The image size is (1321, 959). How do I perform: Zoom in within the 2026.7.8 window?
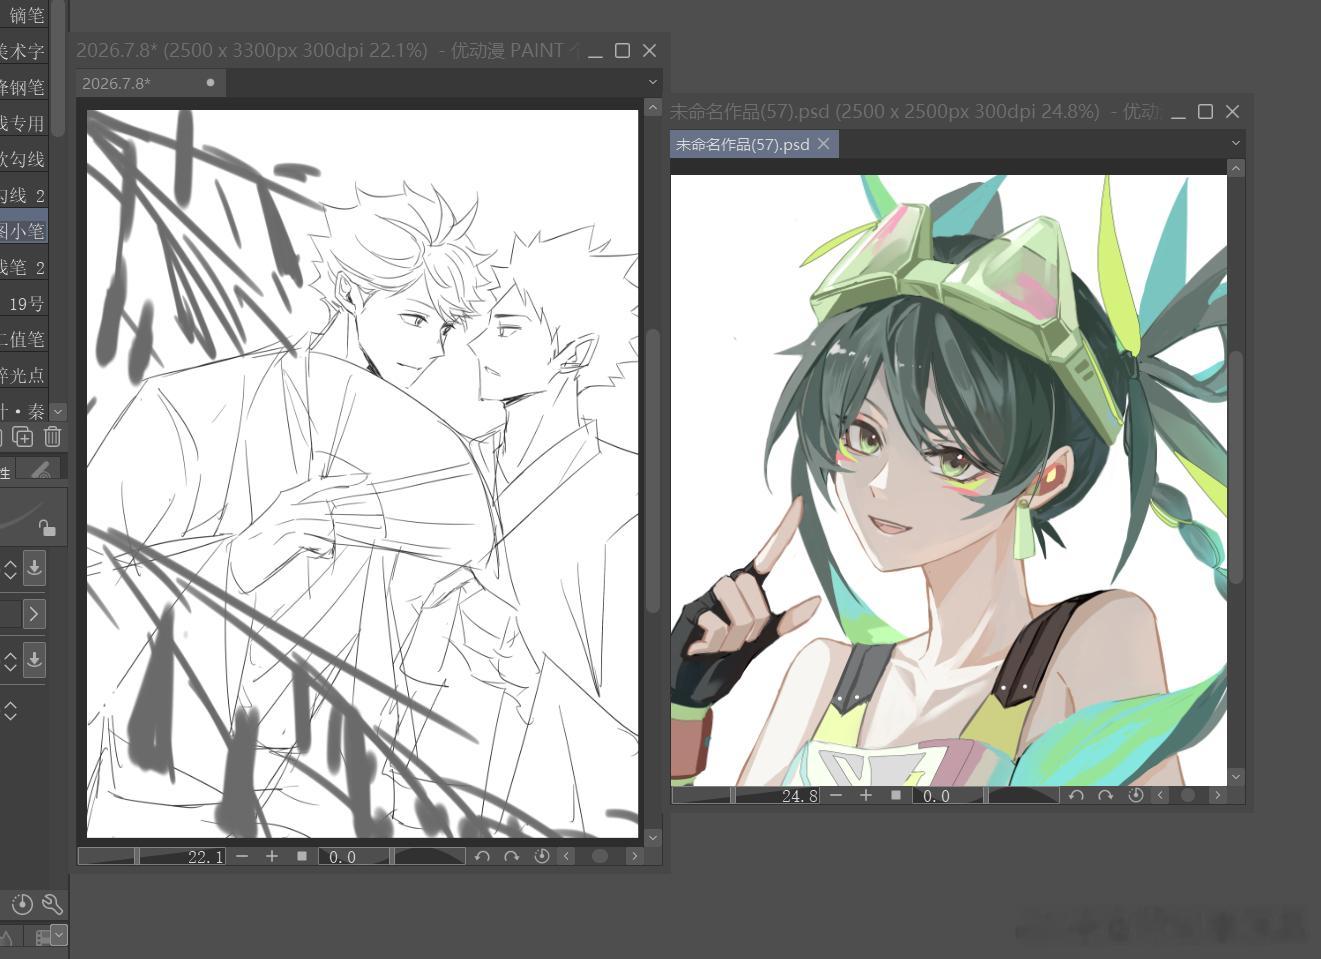(x=271, y=856)
